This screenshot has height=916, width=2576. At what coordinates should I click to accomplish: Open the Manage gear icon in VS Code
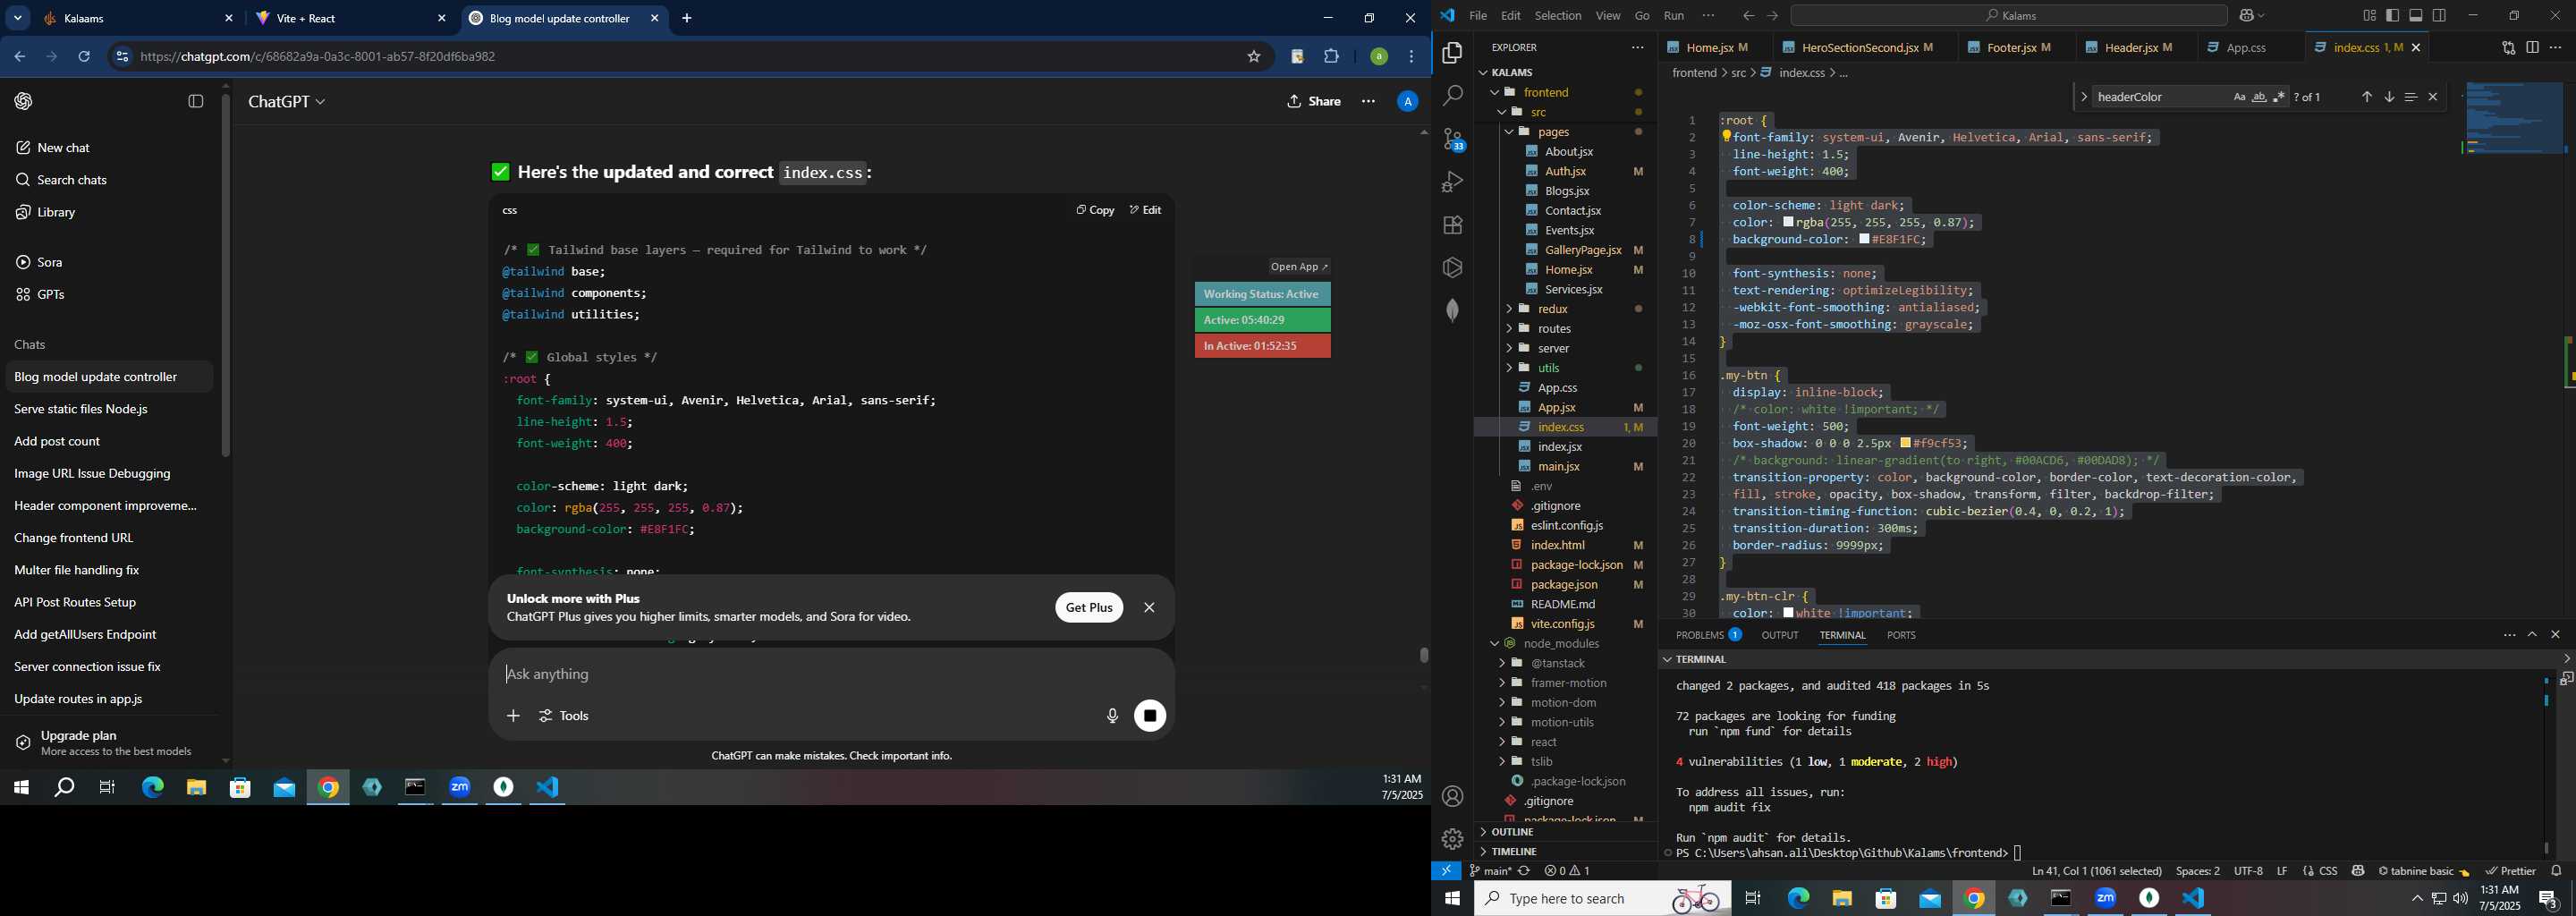[x=1452, y=838]
